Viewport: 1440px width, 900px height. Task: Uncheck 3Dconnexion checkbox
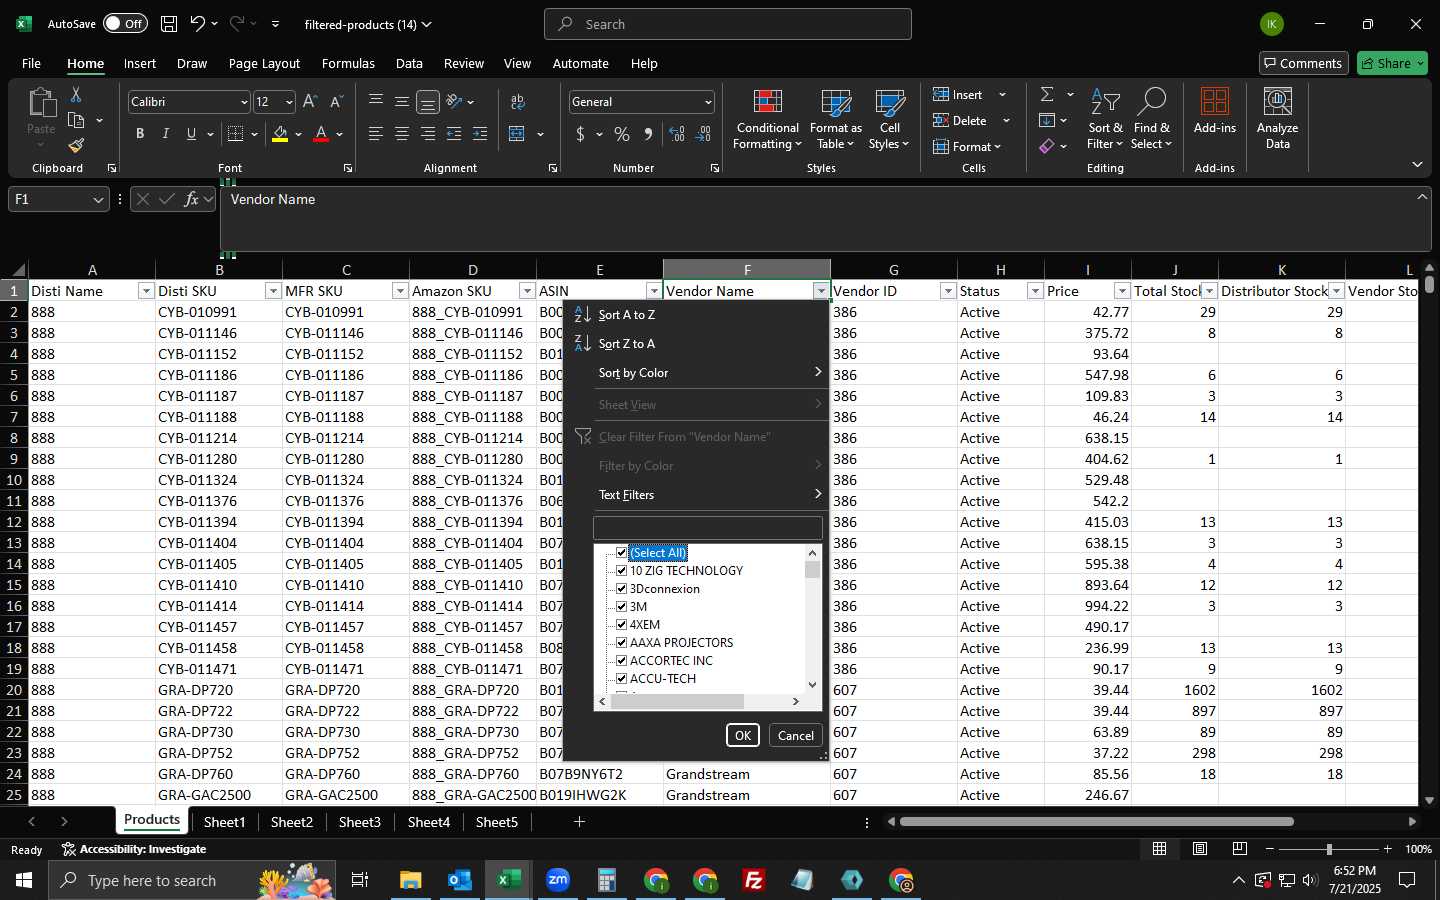(621, 589)
